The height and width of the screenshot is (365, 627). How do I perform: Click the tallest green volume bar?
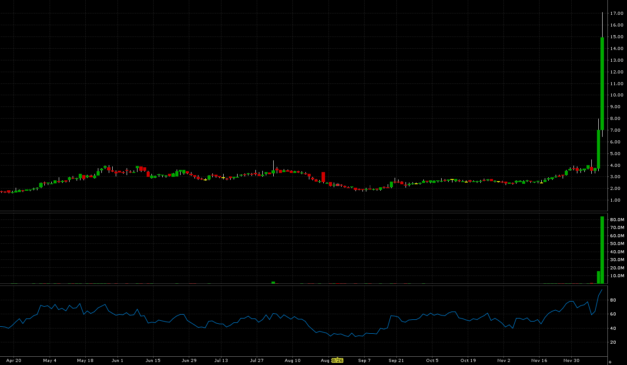tap(602, 250)
